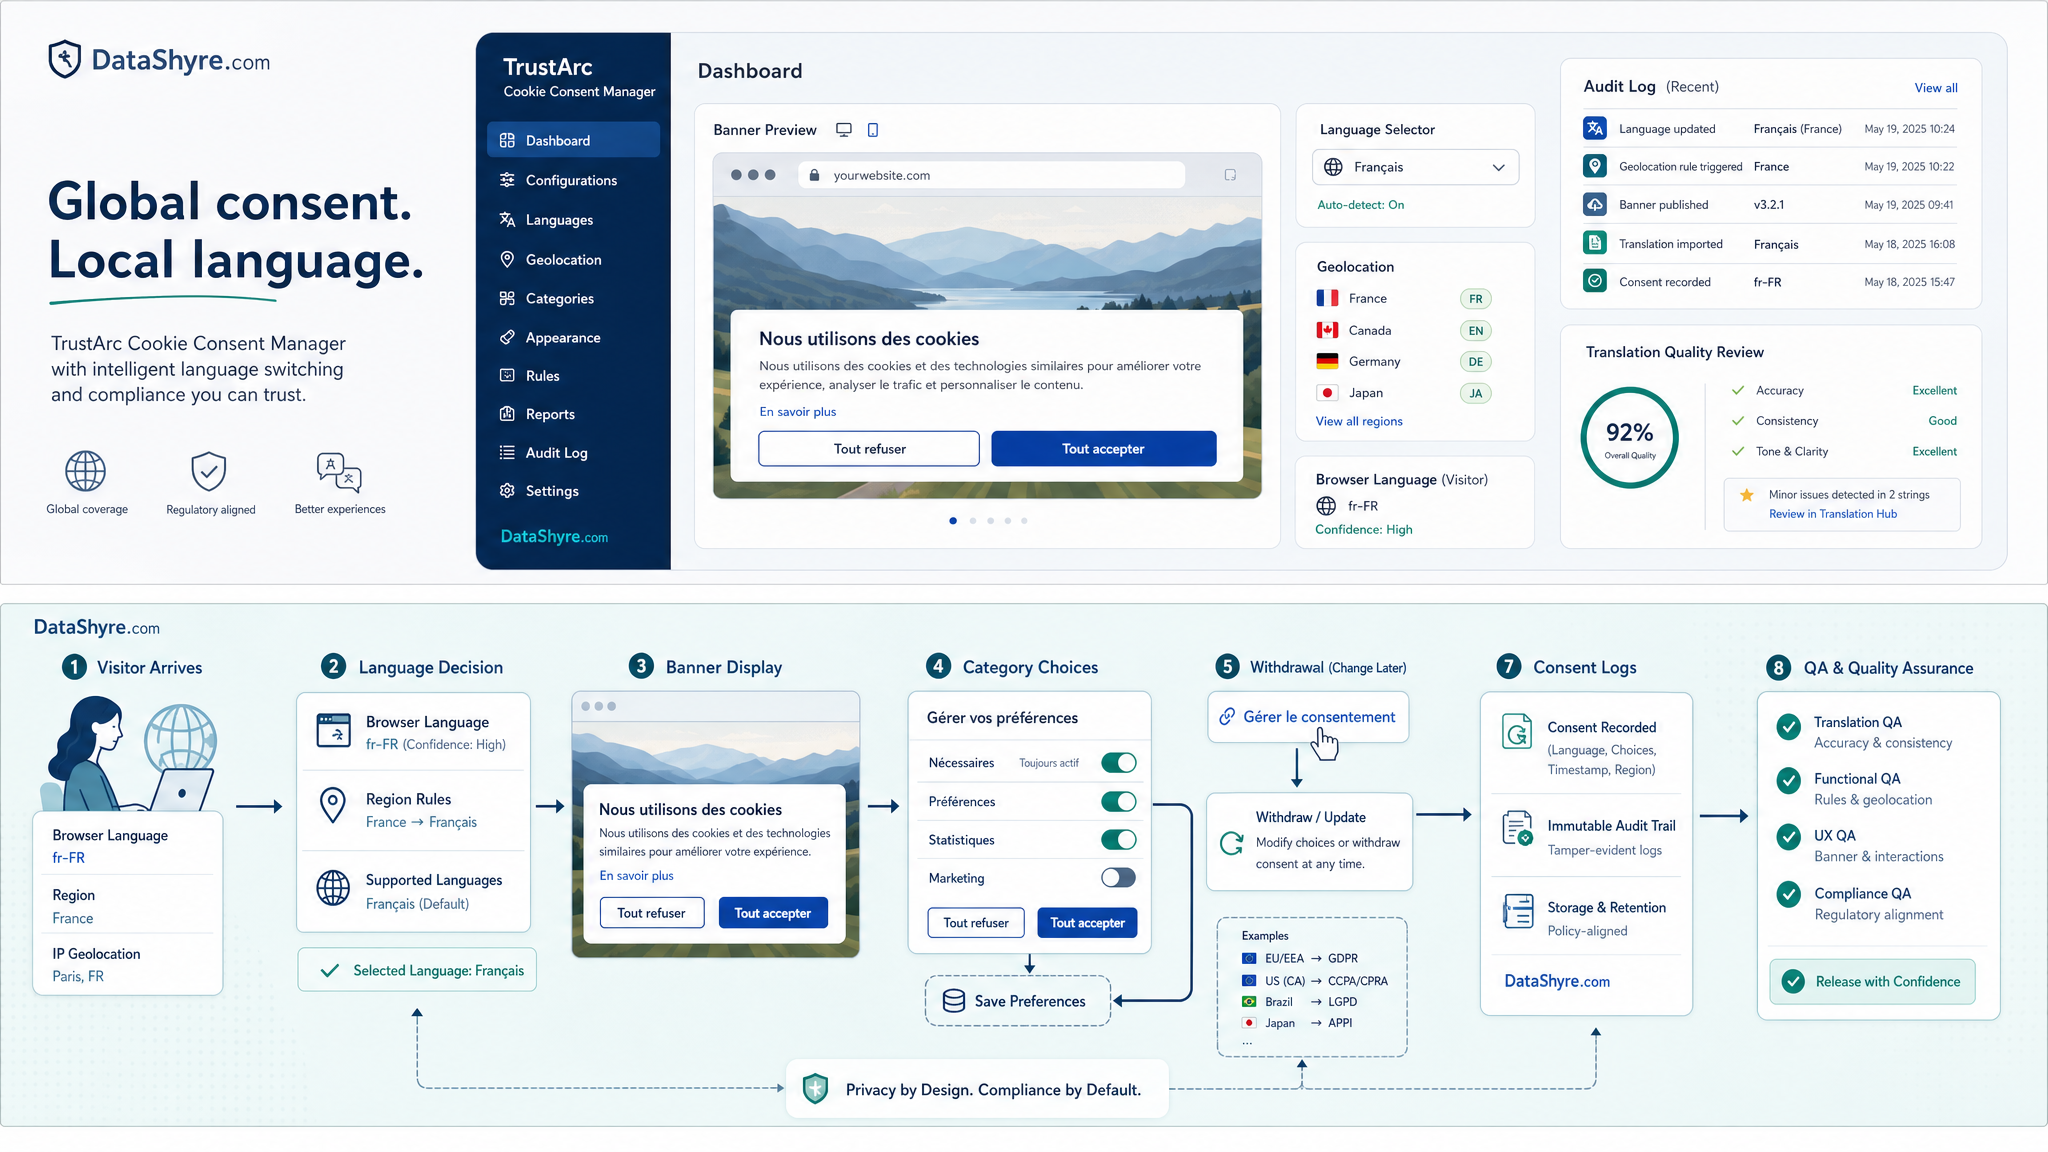Go to Languages in the sidebar

tap(573, 220)
